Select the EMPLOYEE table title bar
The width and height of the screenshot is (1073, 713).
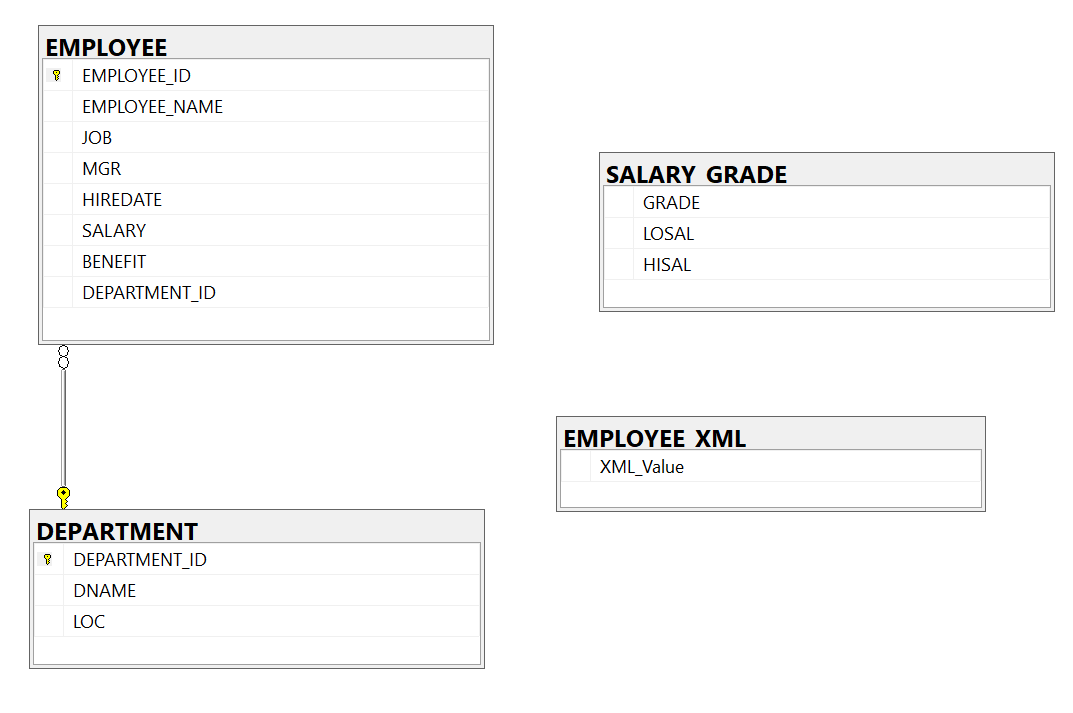266,44
